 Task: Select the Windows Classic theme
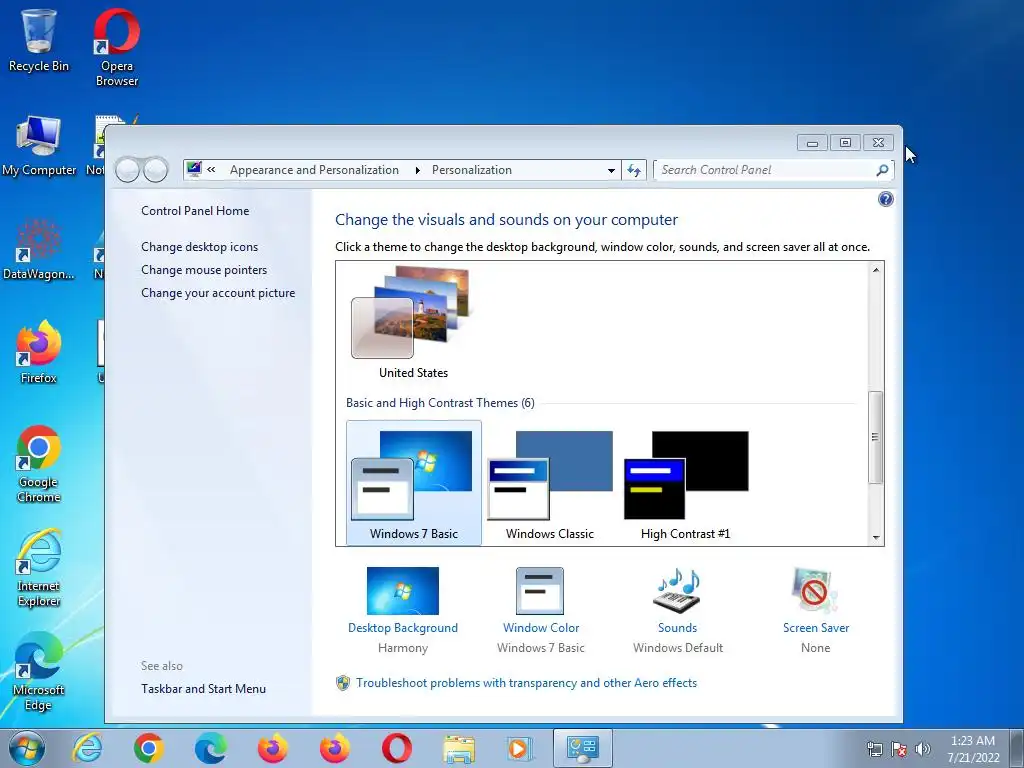click(549, 483)
